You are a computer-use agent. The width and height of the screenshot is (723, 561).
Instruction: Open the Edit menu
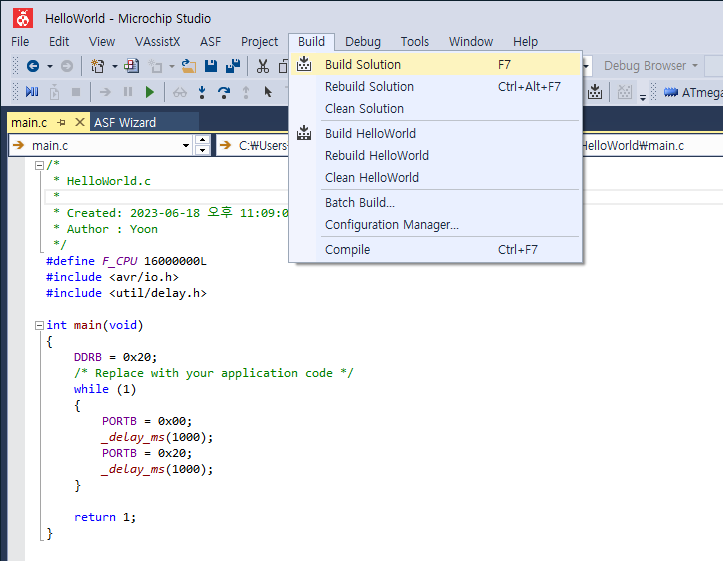[x=59, y=42]
